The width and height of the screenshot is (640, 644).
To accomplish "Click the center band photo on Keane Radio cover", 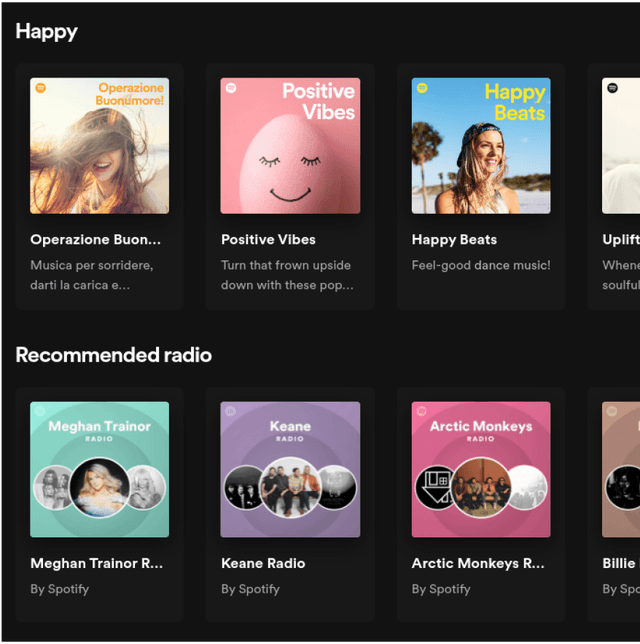I will pyautogui.click(x=290, y=487).
